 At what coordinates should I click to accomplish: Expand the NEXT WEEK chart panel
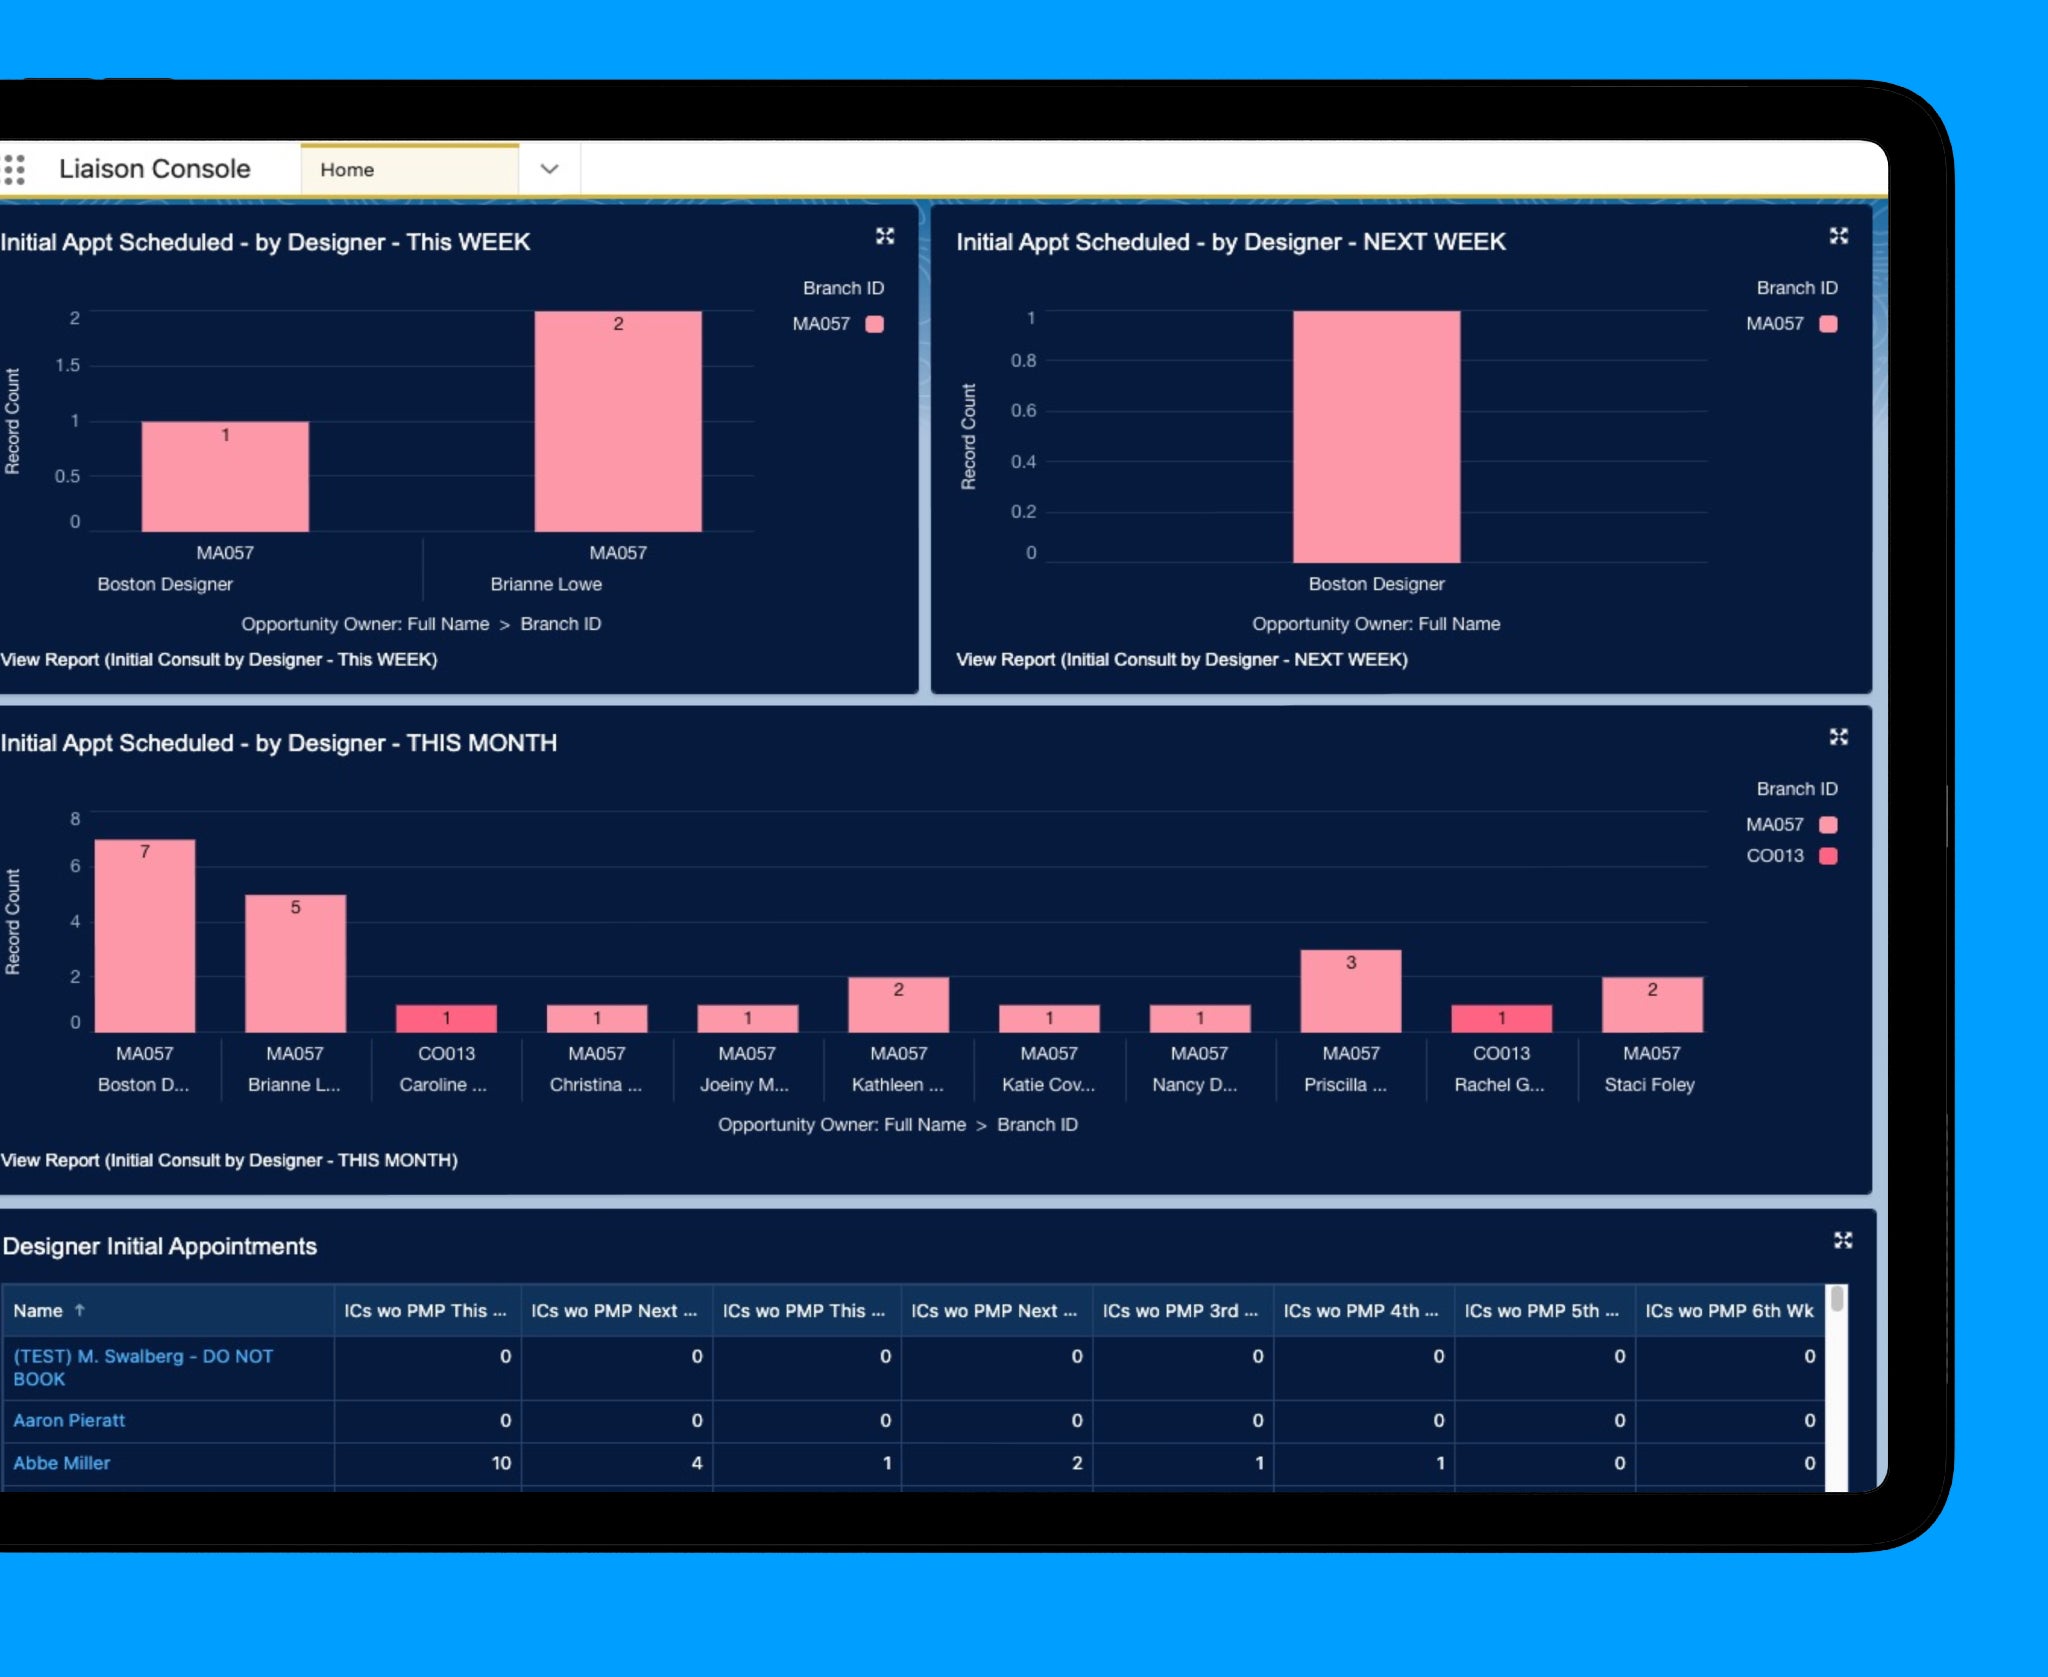(1838, 236)
